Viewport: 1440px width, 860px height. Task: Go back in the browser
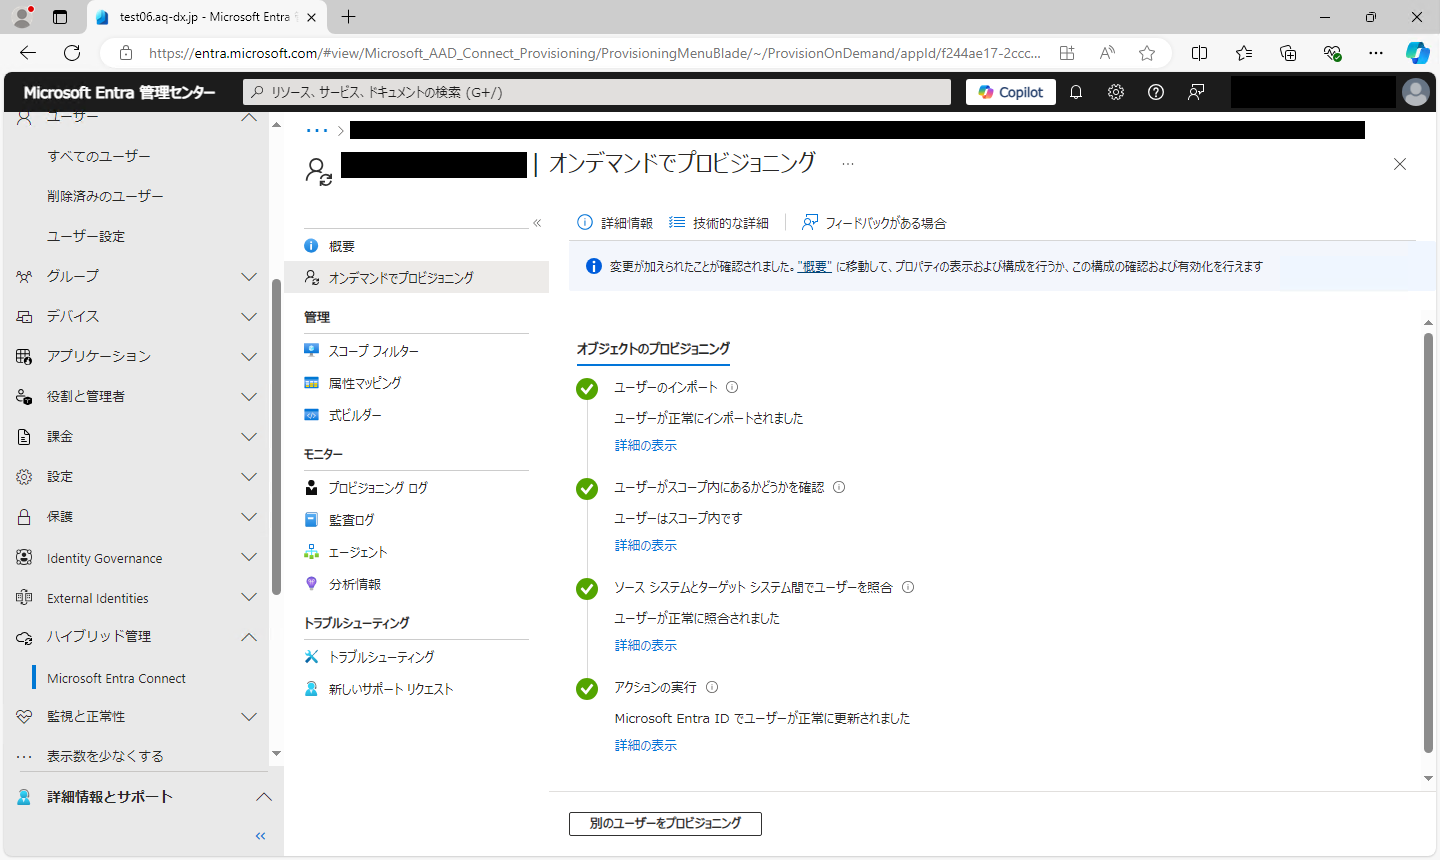point(28,53)
